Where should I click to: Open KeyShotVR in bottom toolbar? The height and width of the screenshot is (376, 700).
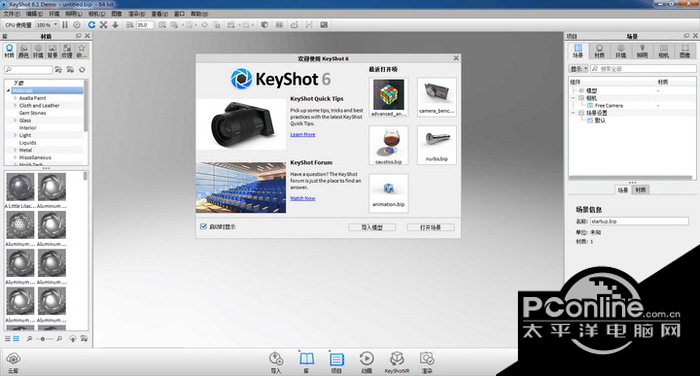[x=397, y=359]
